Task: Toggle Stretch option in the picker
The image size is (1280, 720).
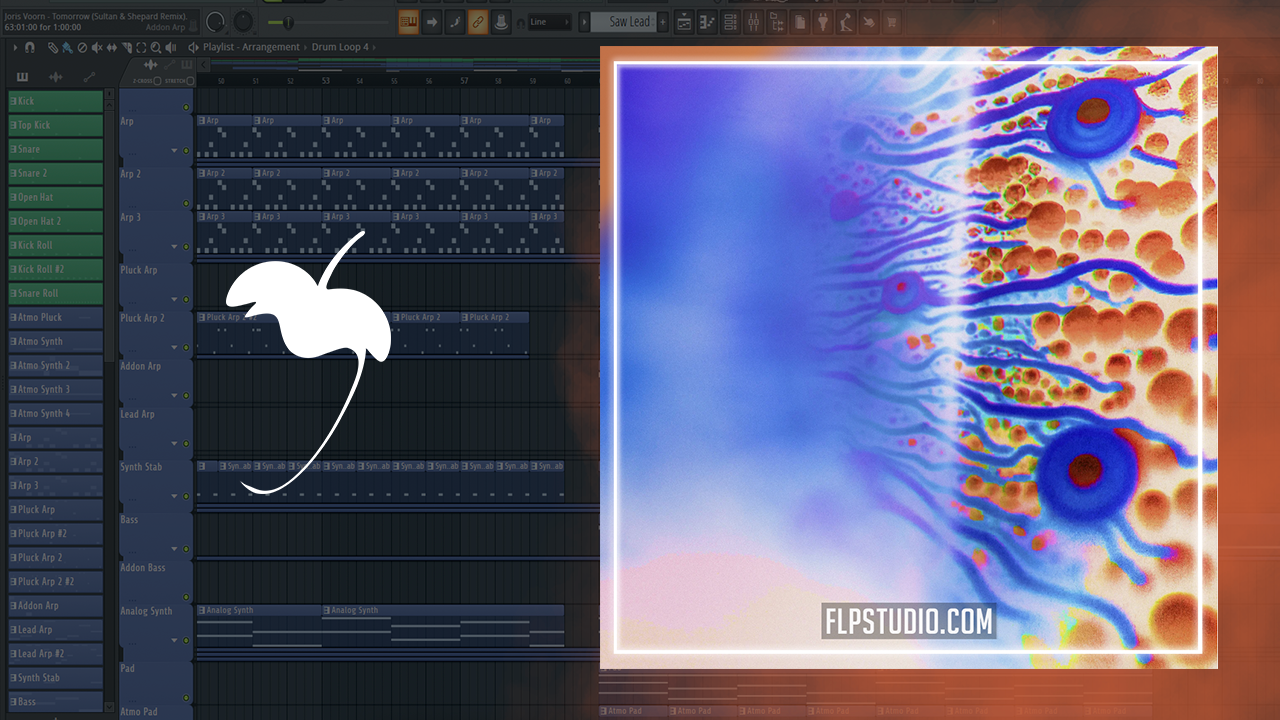Action: 188,80
